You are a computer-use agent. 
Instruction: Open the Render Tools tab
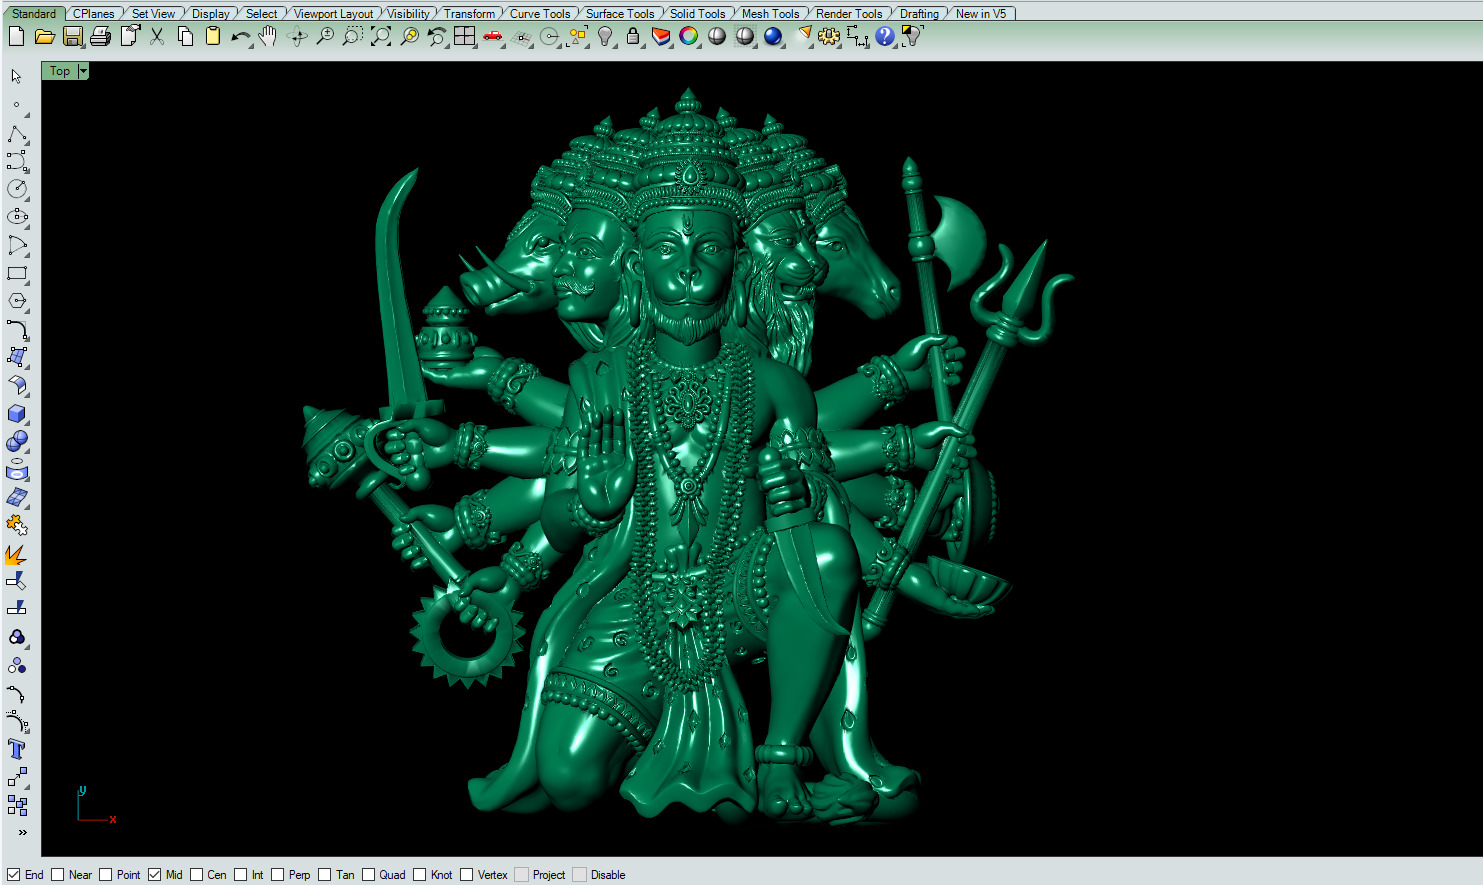tap(849, 13)
